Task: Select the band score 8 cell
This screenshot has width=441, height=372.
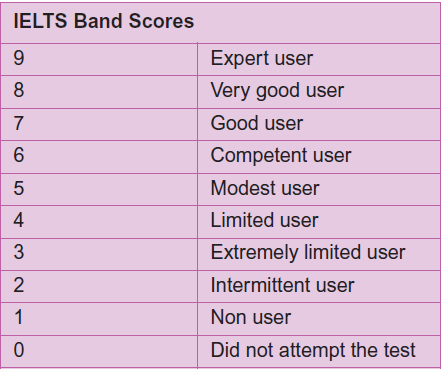Action: point(99,92)
